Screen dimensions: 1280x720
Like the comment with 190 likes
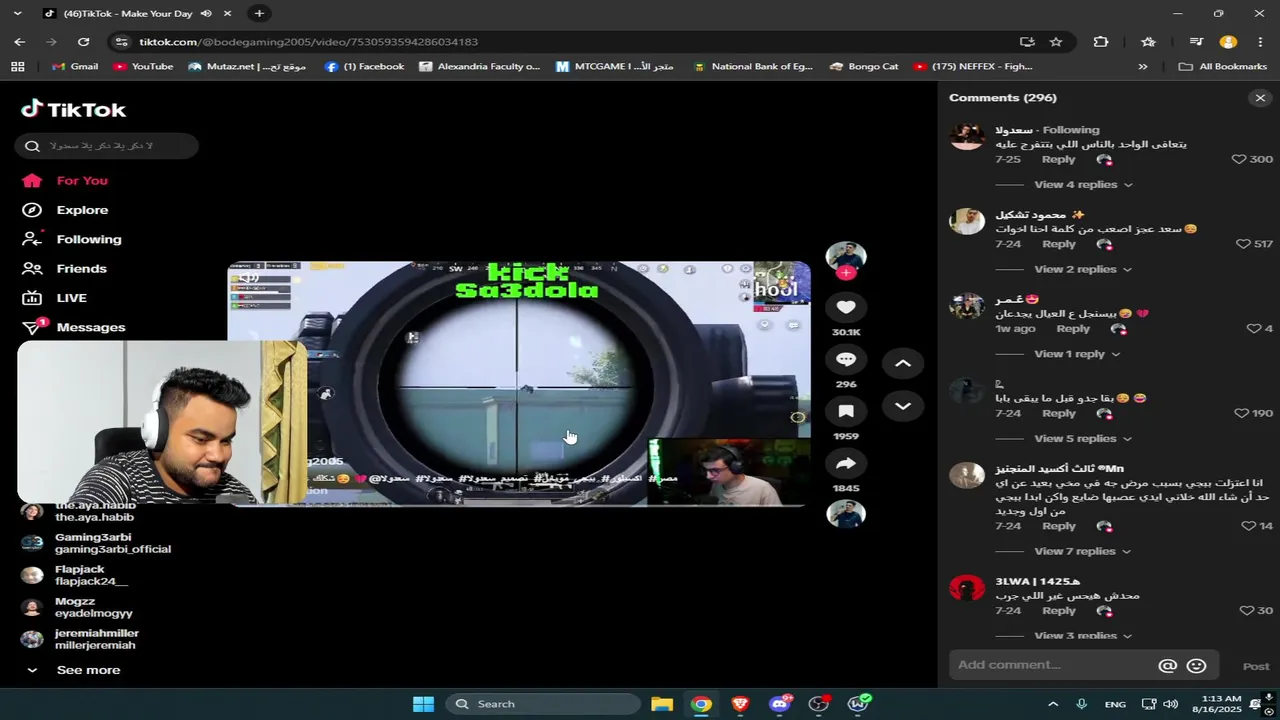[1241, 413]
